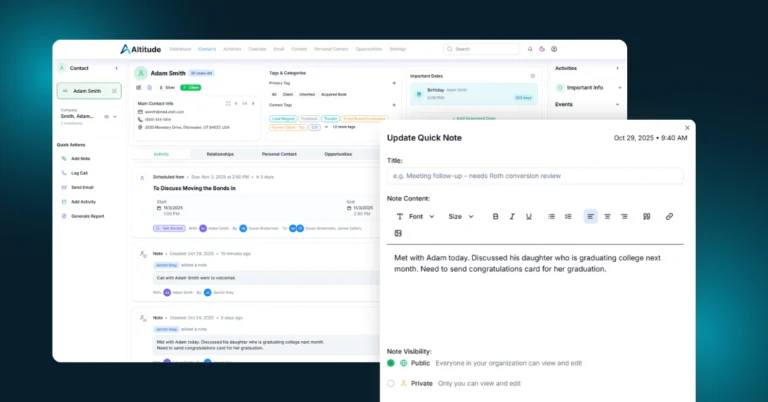Open the user profile icon in header
The width and height of the screenshot is (768, 402).
coord(554,49)
